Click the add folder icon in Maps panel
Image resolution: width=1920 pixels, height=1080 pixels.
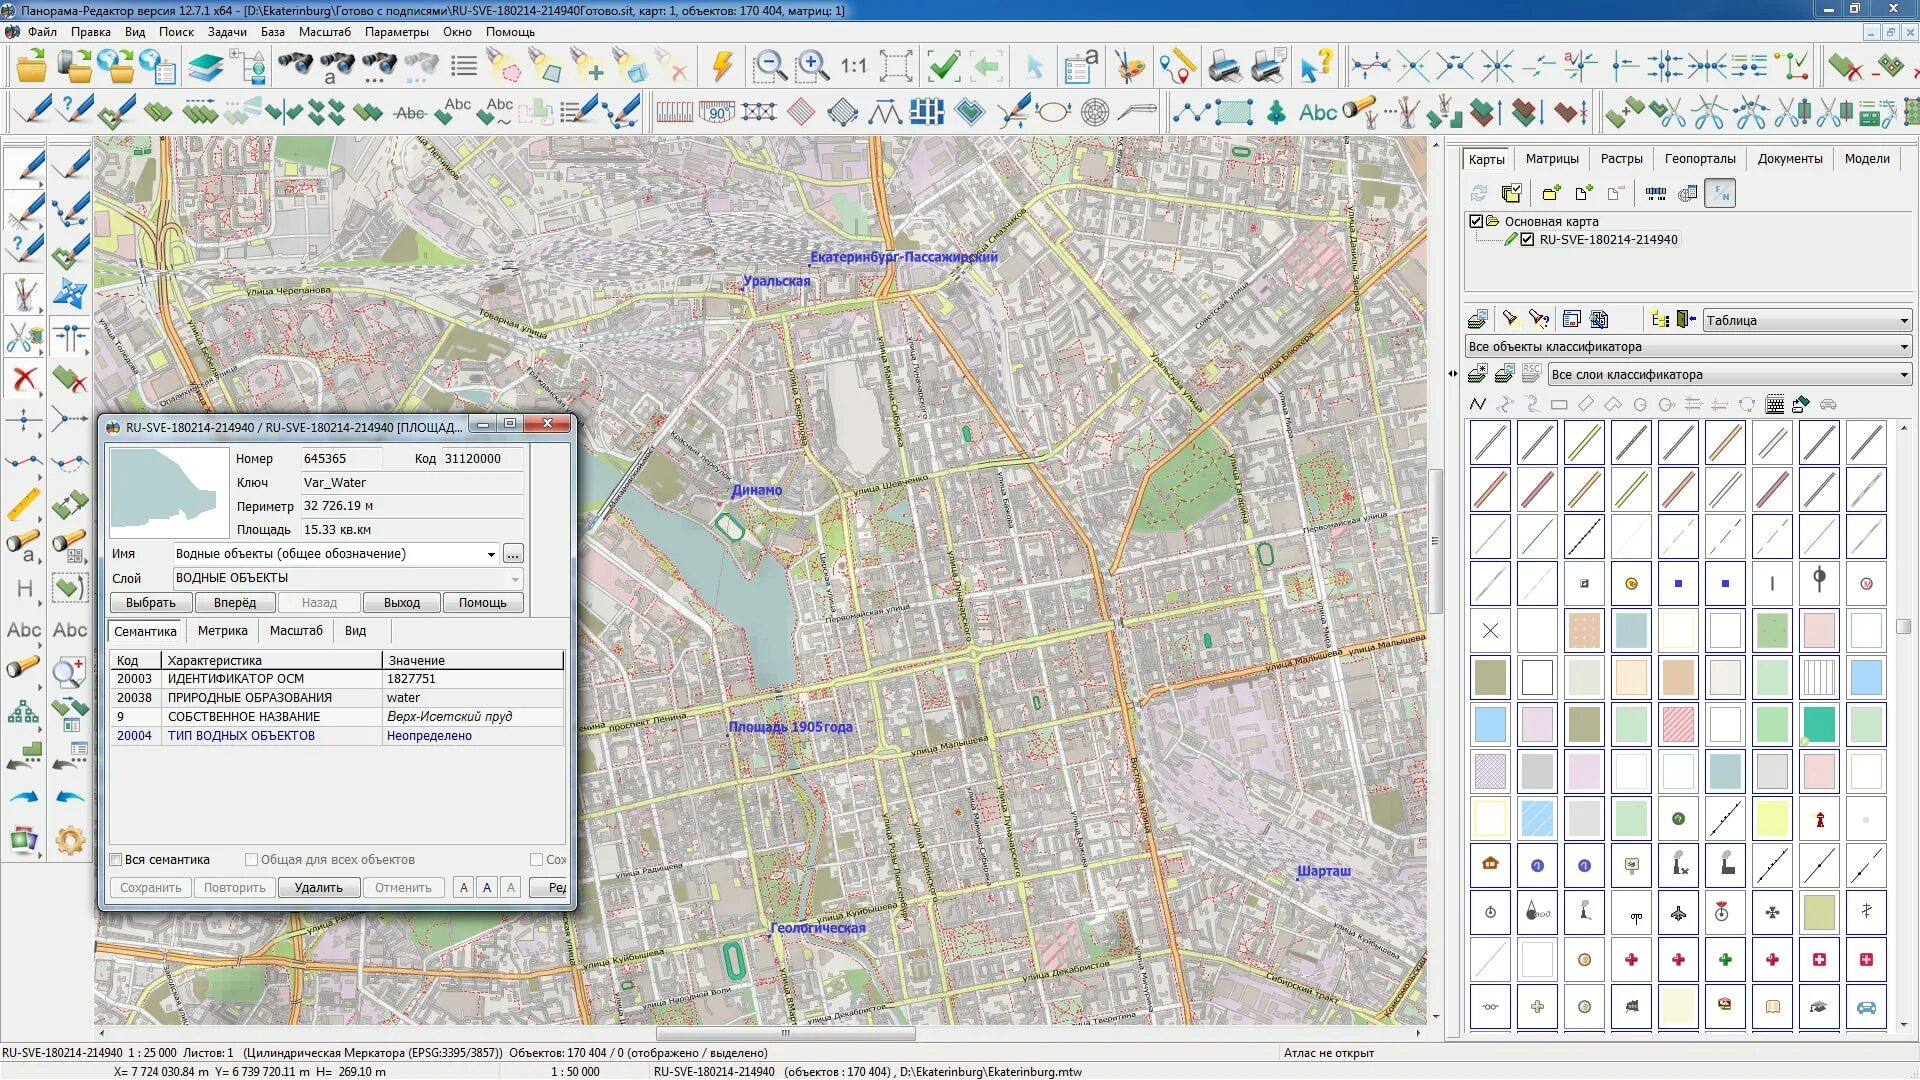(x=1551, y=193)
